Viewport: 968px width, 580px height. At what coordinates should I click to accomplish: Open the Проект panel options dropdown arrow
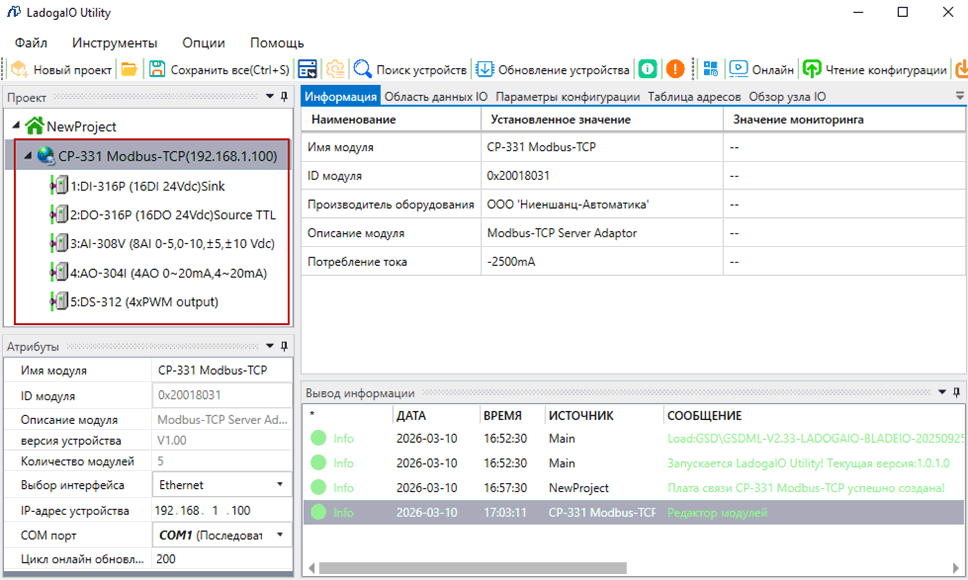click(x=270, y=96)
